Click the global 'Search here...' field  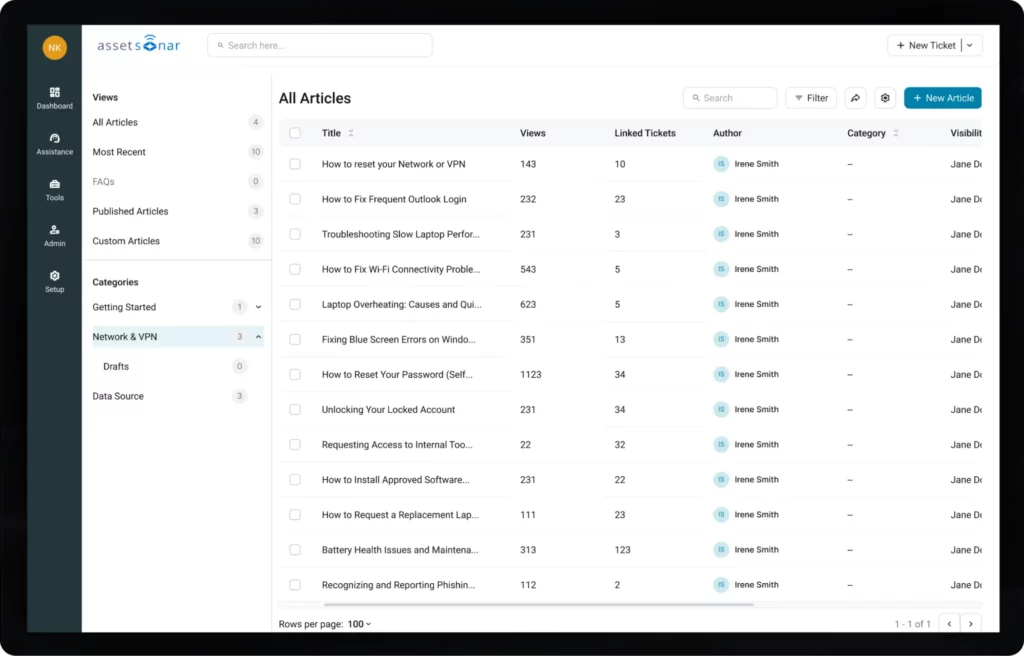coord(320,45)
